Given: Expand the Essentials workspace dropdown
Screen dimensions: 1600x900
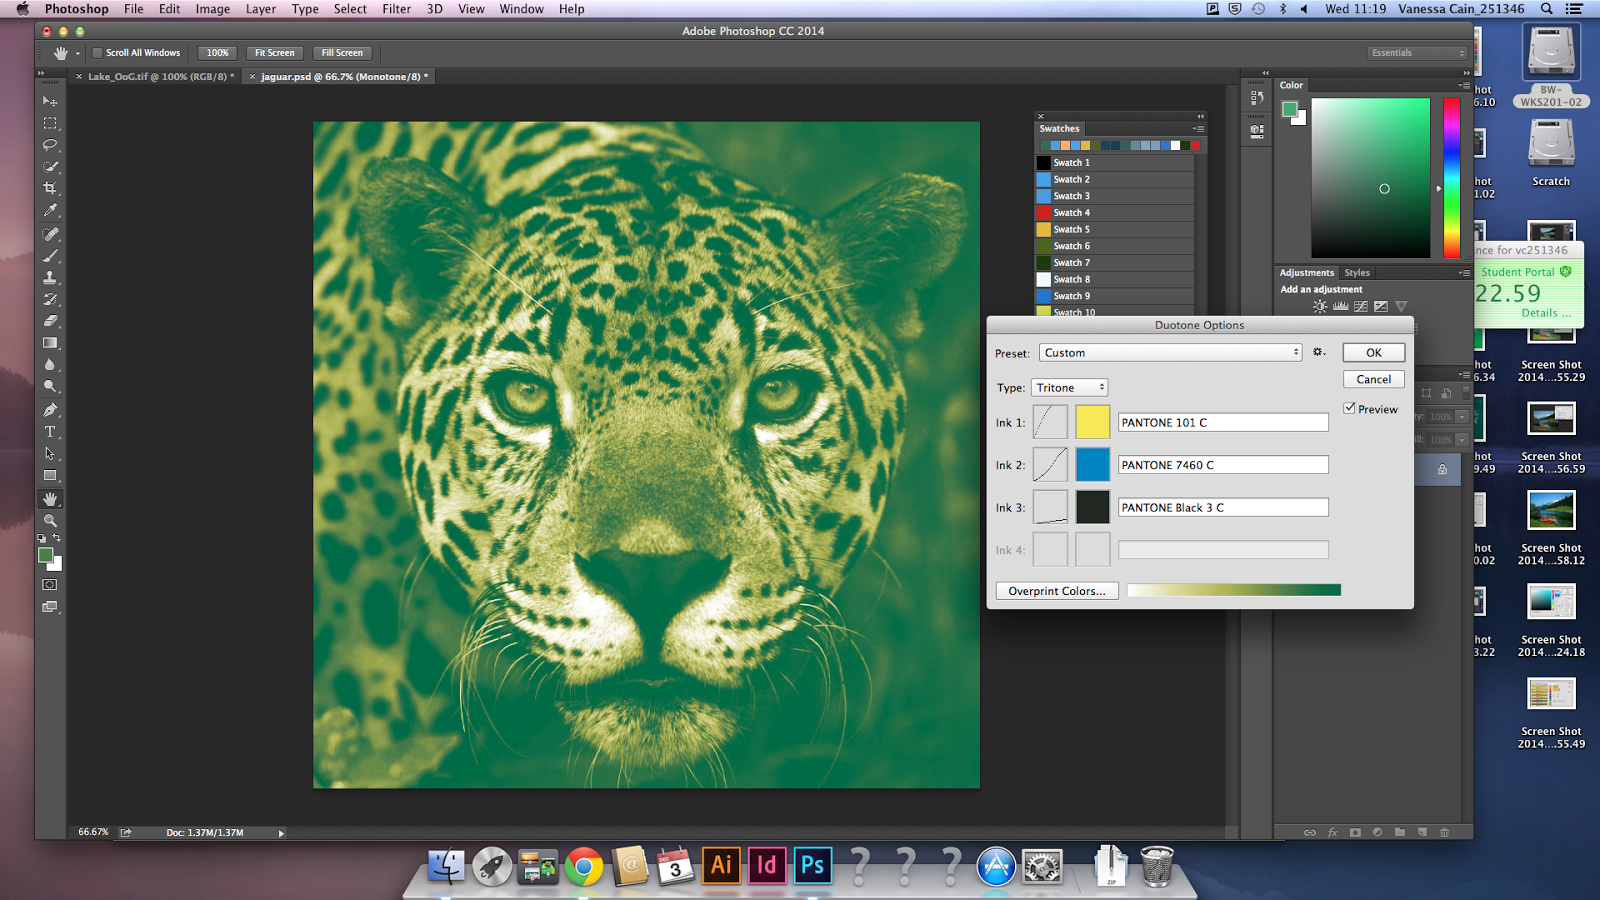Looking at the screenshot, I should pyautogui.click(x=1417, y=53).
